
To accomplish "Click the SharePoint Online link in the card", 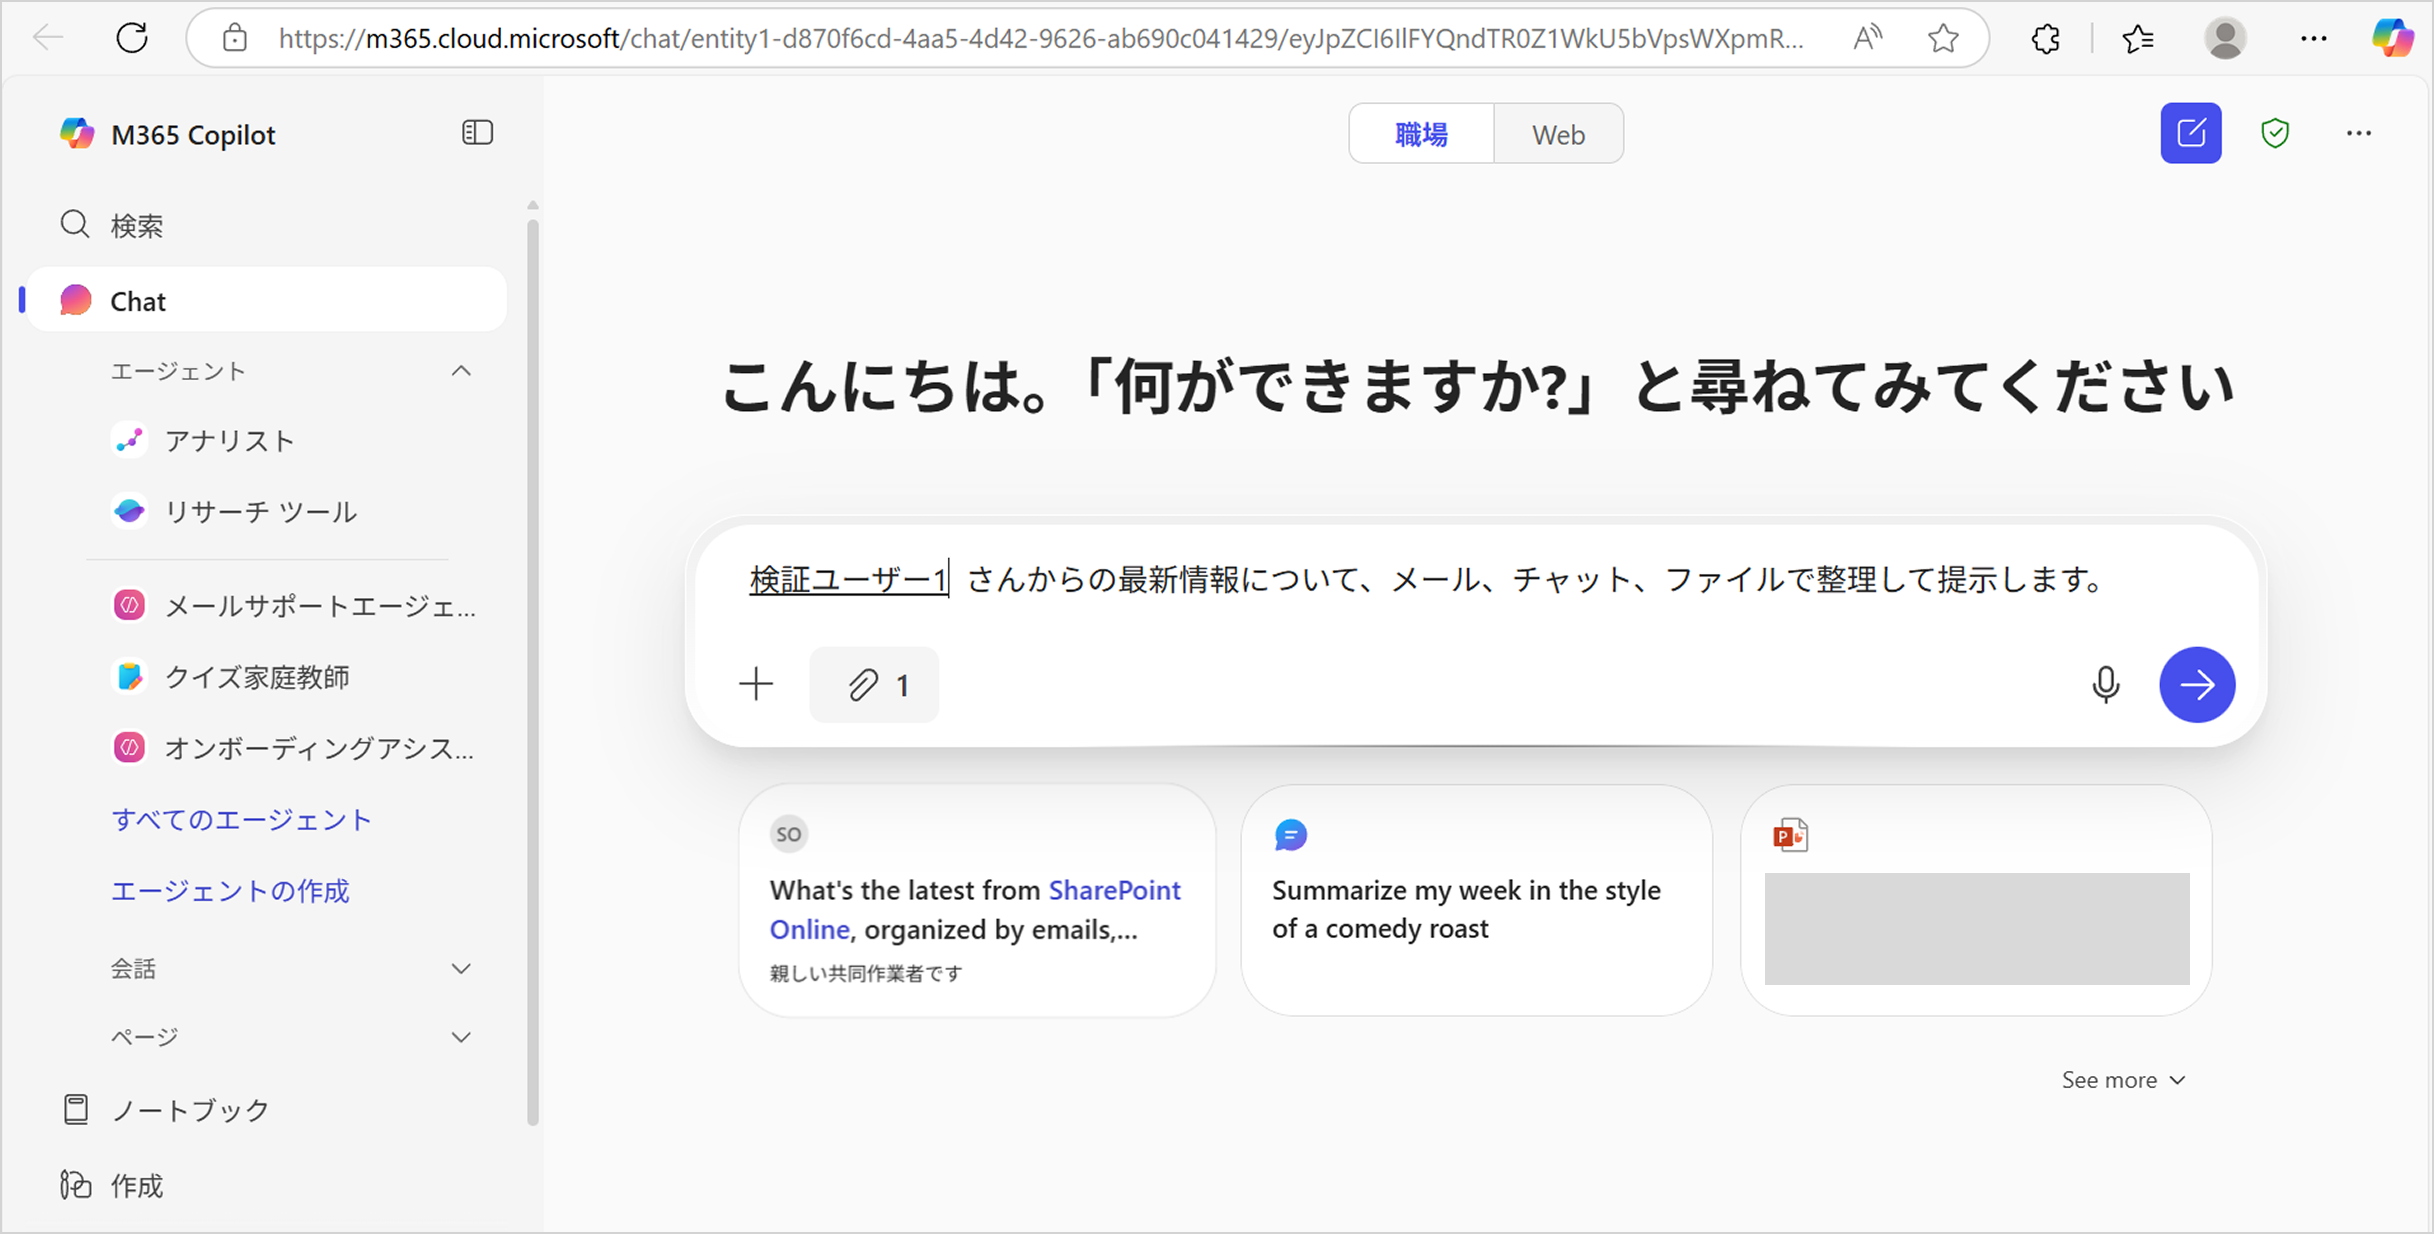I will [x=975, y=909].
